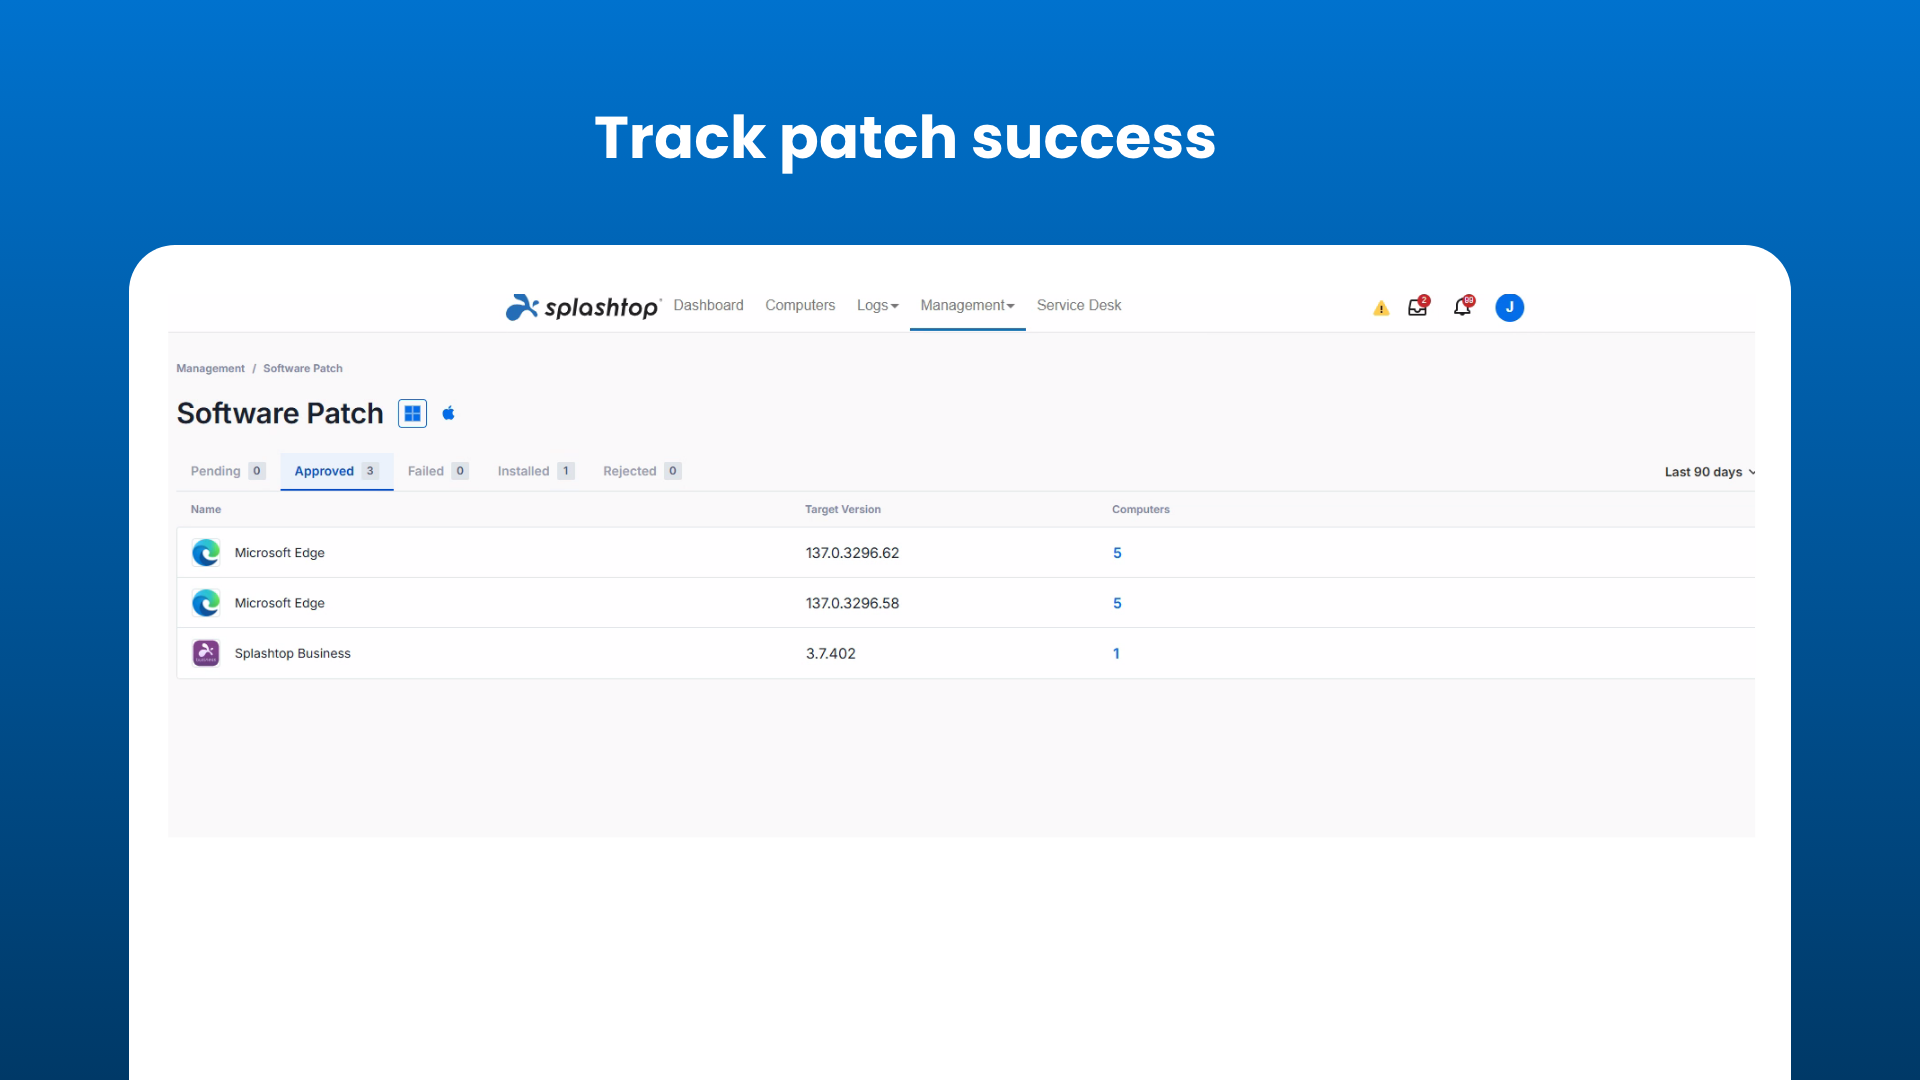The width and height of the screenshot is (1920, 1080).
Task: Open the Dashboard page
Action: (x=708, y=305)
